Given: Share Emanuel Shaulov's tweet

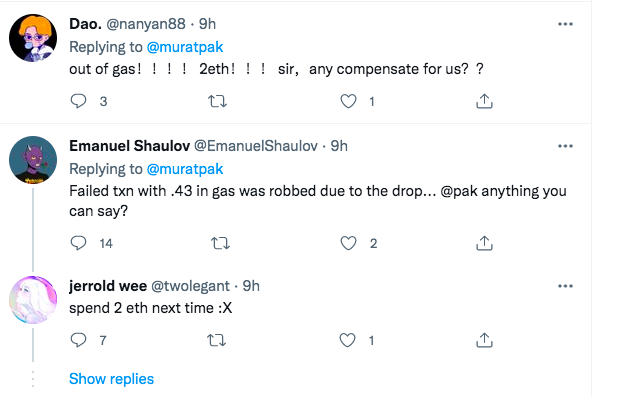Looking at the screenshot, I should [x=484, y=243].
